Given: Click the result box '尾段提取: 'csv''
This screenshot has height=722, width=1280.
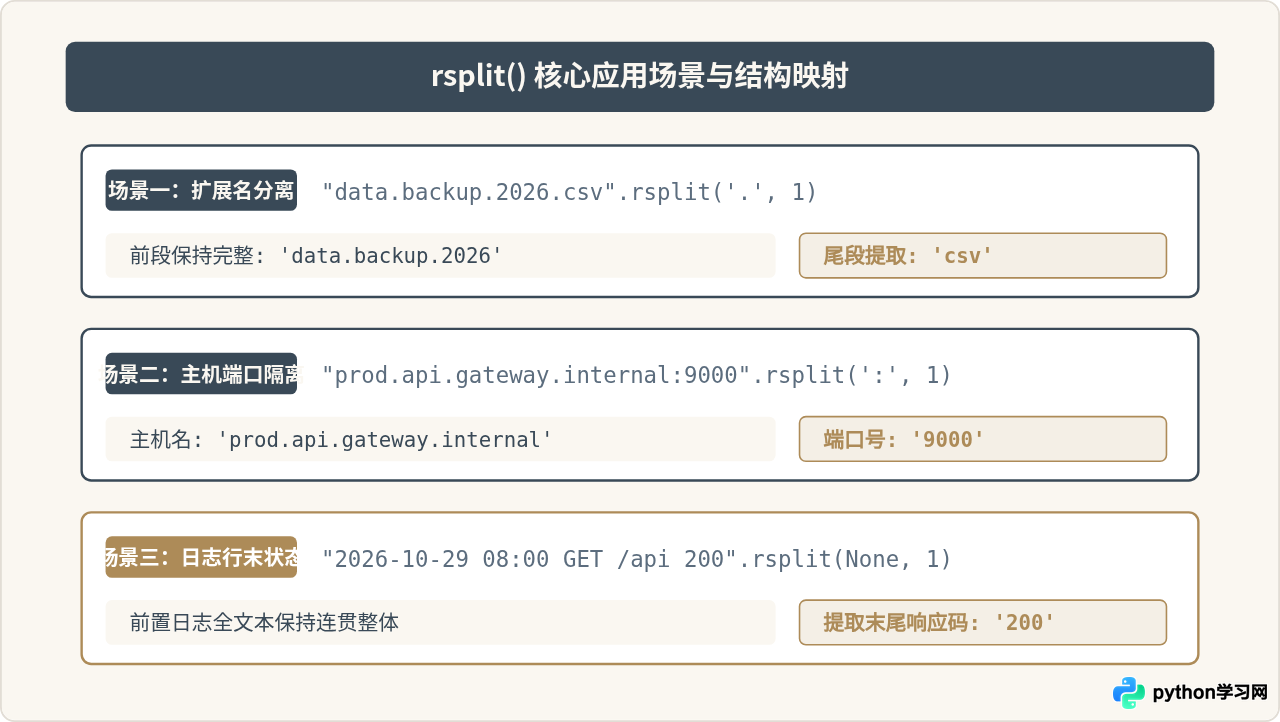Looking at the screenshot, I should 983,255.
